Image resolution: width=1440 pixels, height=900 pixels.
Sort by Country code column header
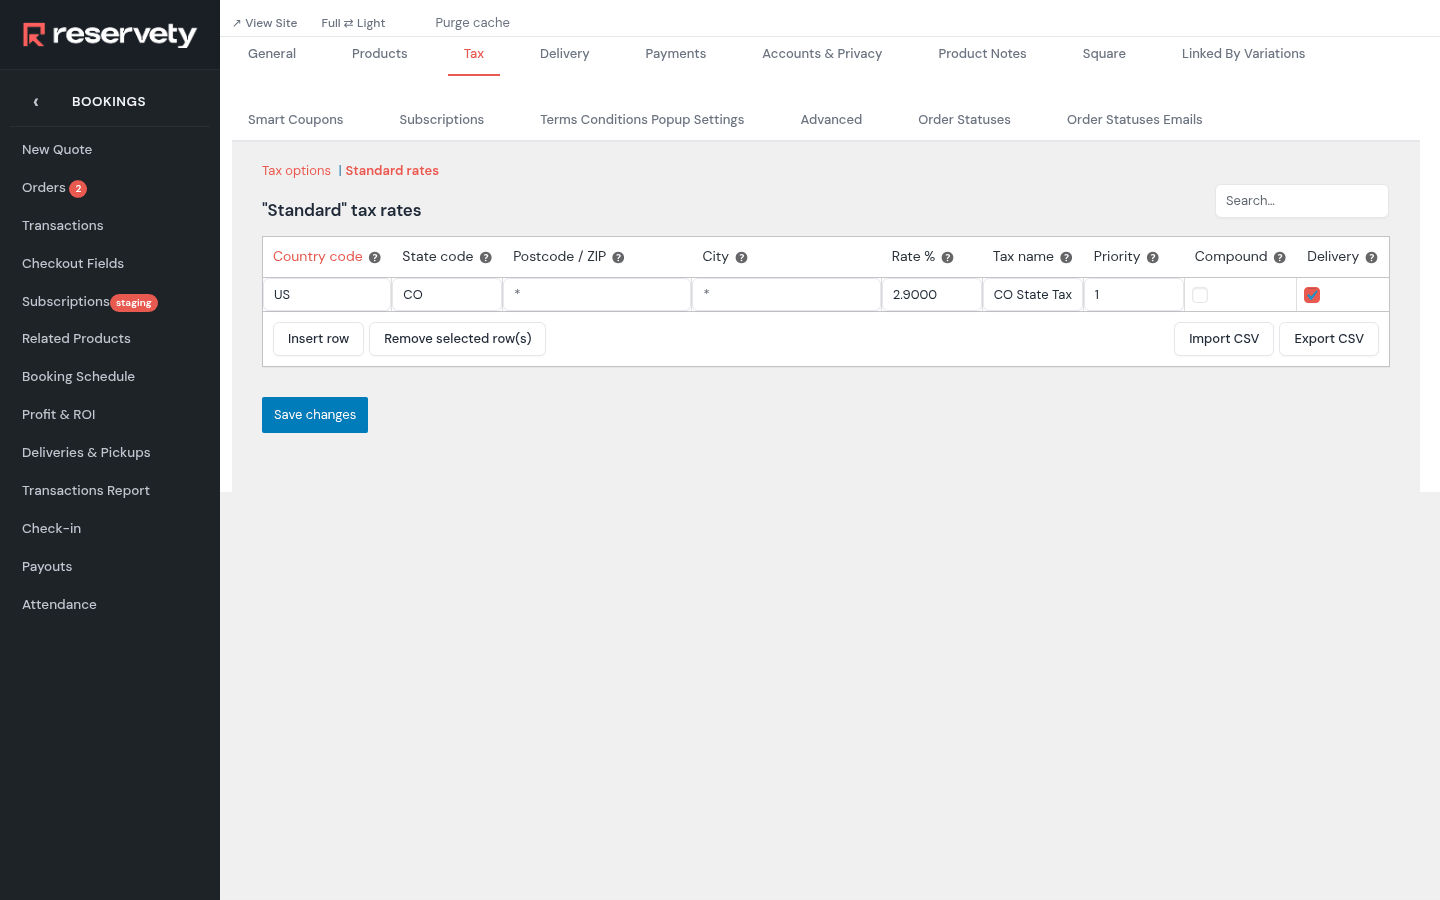(x=318, y=257)
